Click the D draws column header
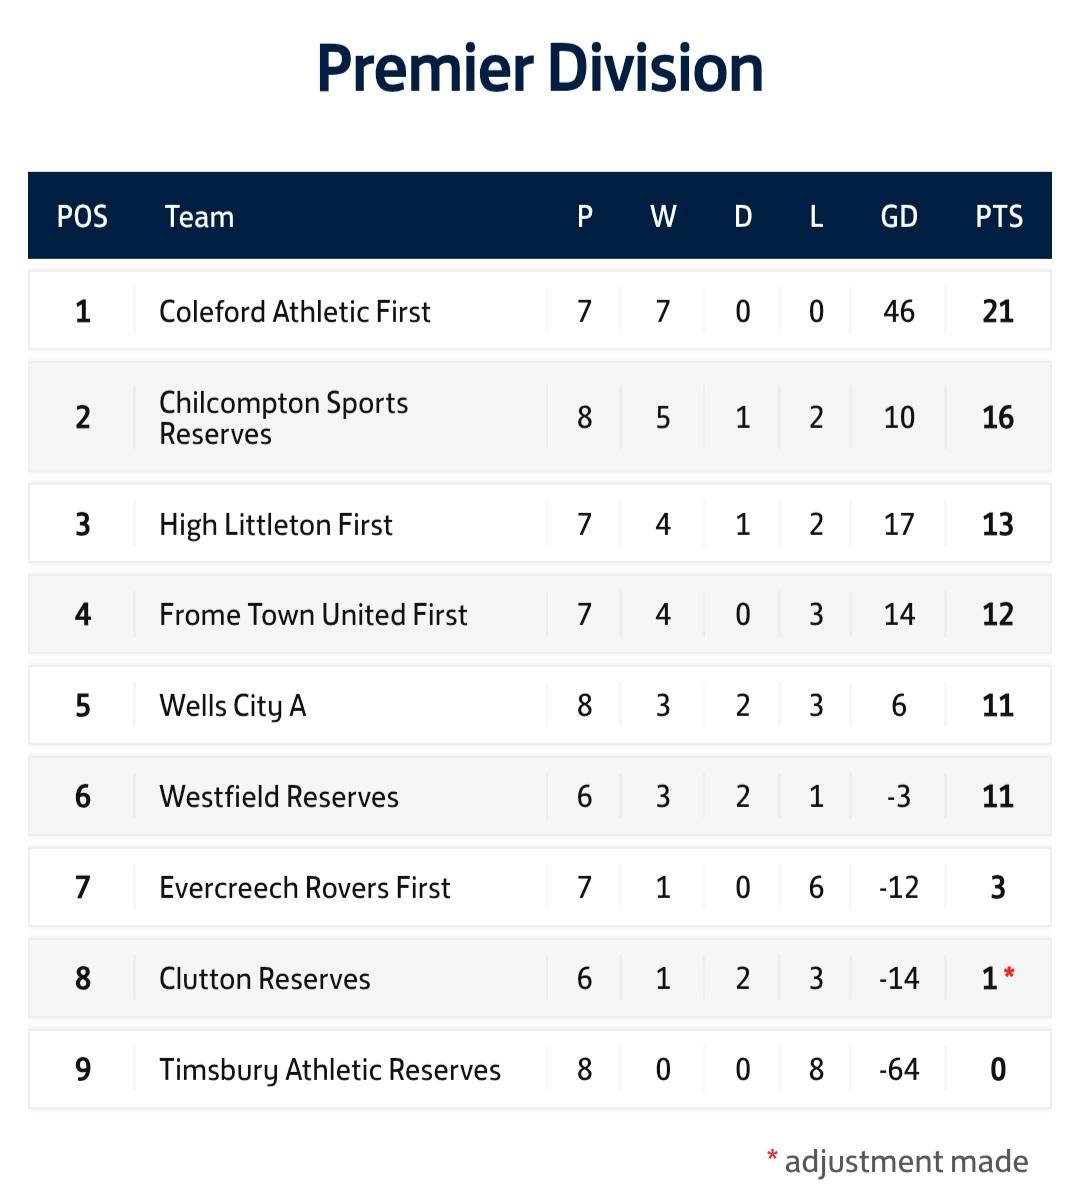The width and height of the screenshot is (1080, 1203). tap(742, 217)
